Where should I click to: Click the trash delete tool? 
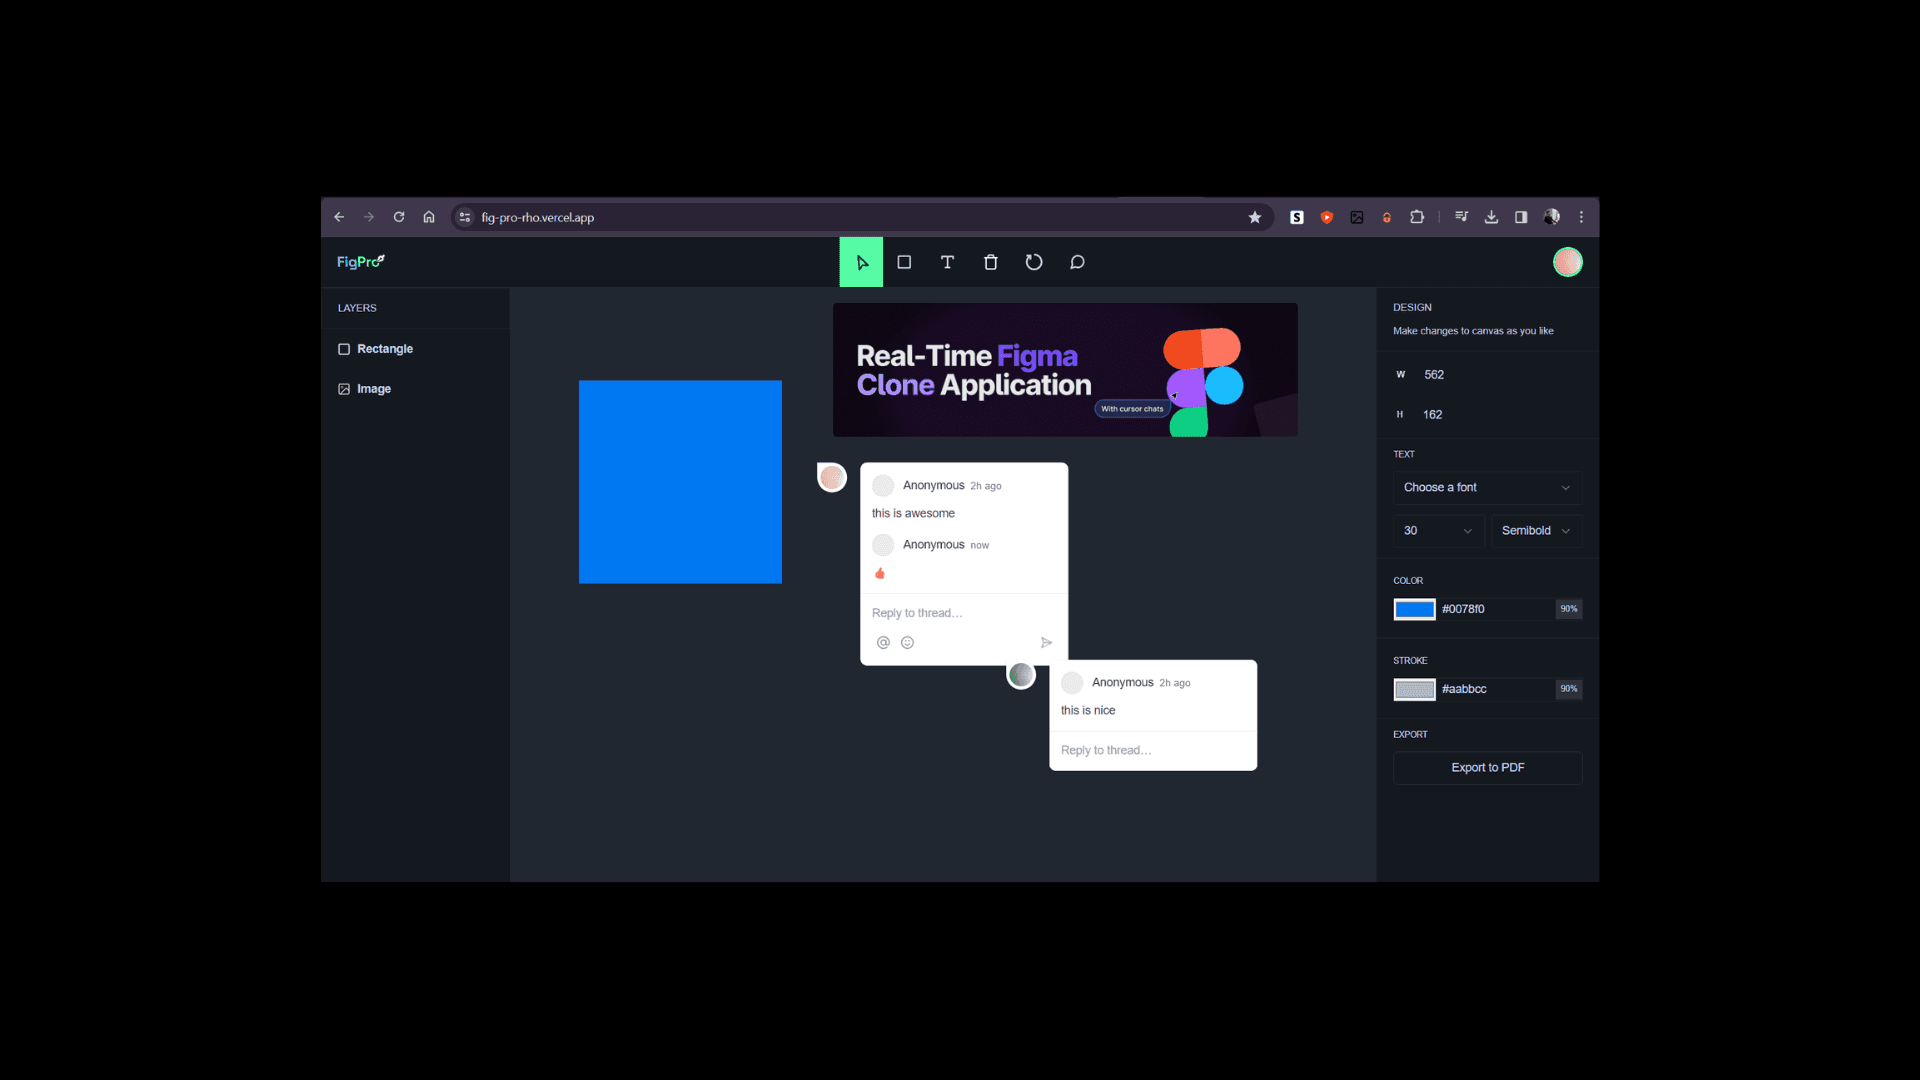coord(990,262)
